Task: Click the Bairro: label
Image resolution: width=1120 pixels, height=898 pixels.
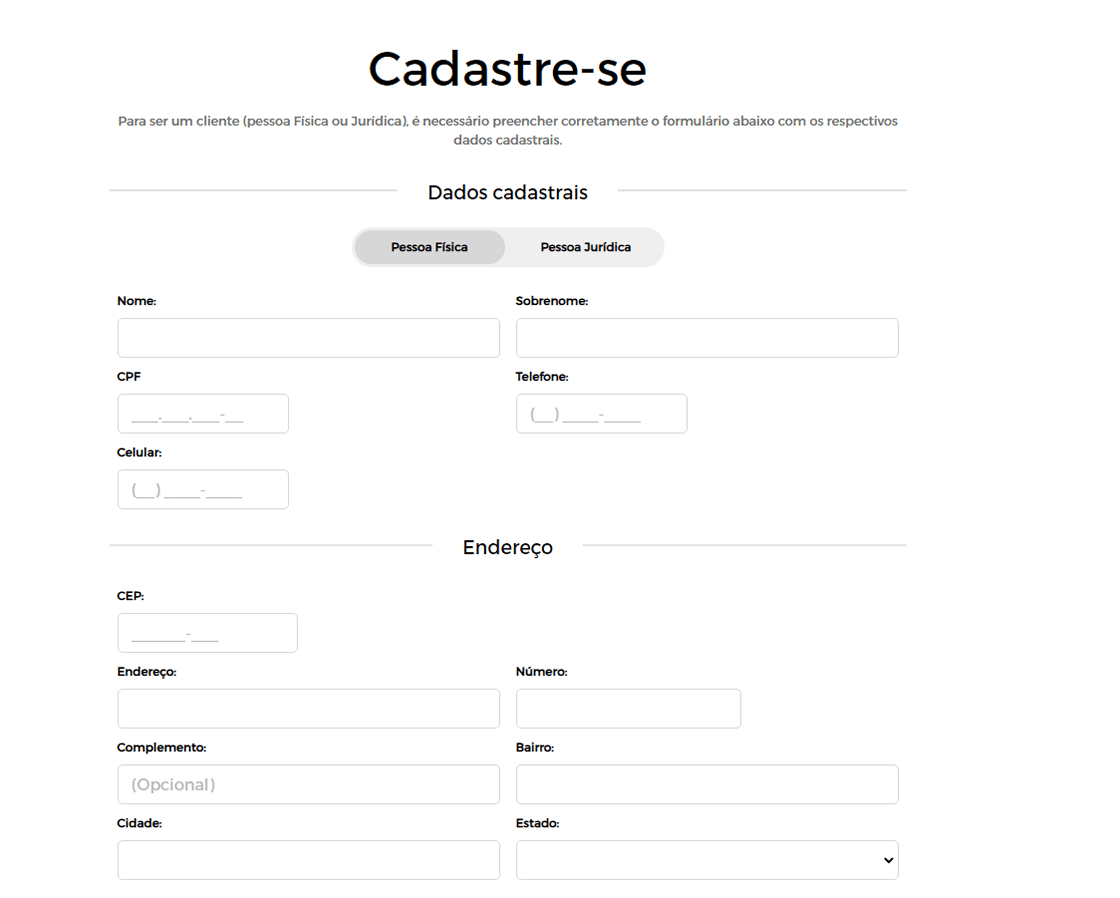Action: point(534,747)
